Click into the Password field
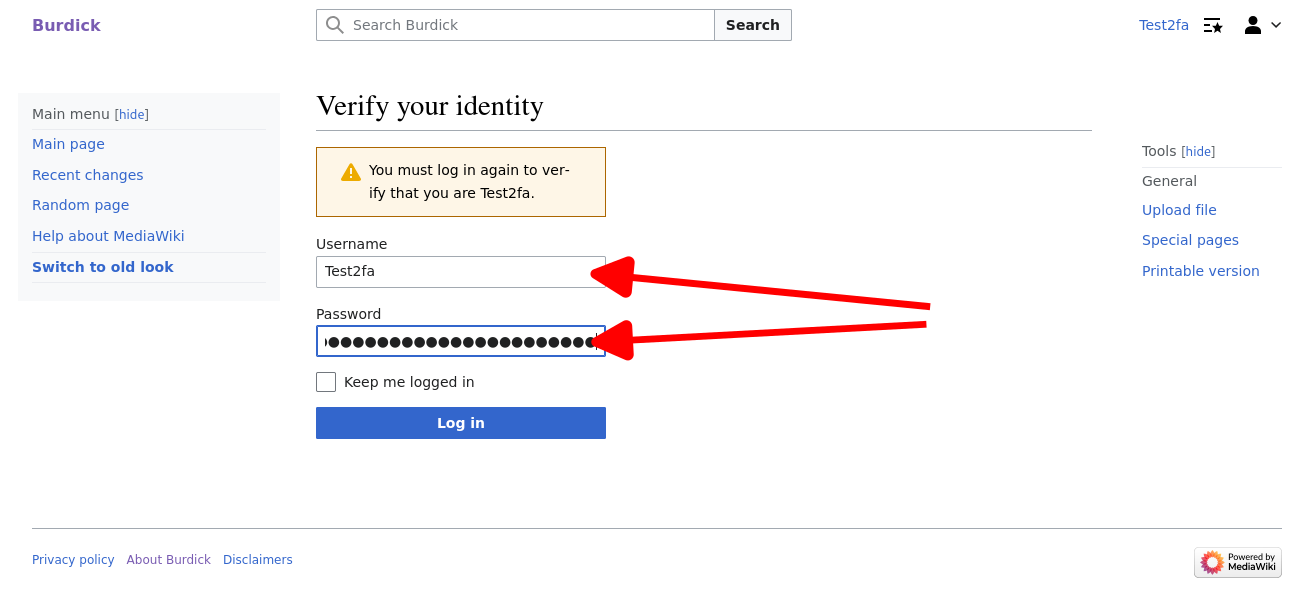The width and height of the screenshot is (1307, 598). [x=460, y=341]
